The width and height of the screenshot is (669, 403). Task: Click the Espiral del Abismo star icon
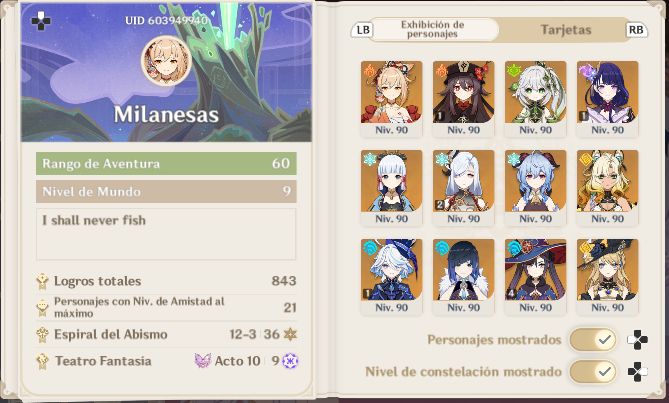tap(291, 334)
